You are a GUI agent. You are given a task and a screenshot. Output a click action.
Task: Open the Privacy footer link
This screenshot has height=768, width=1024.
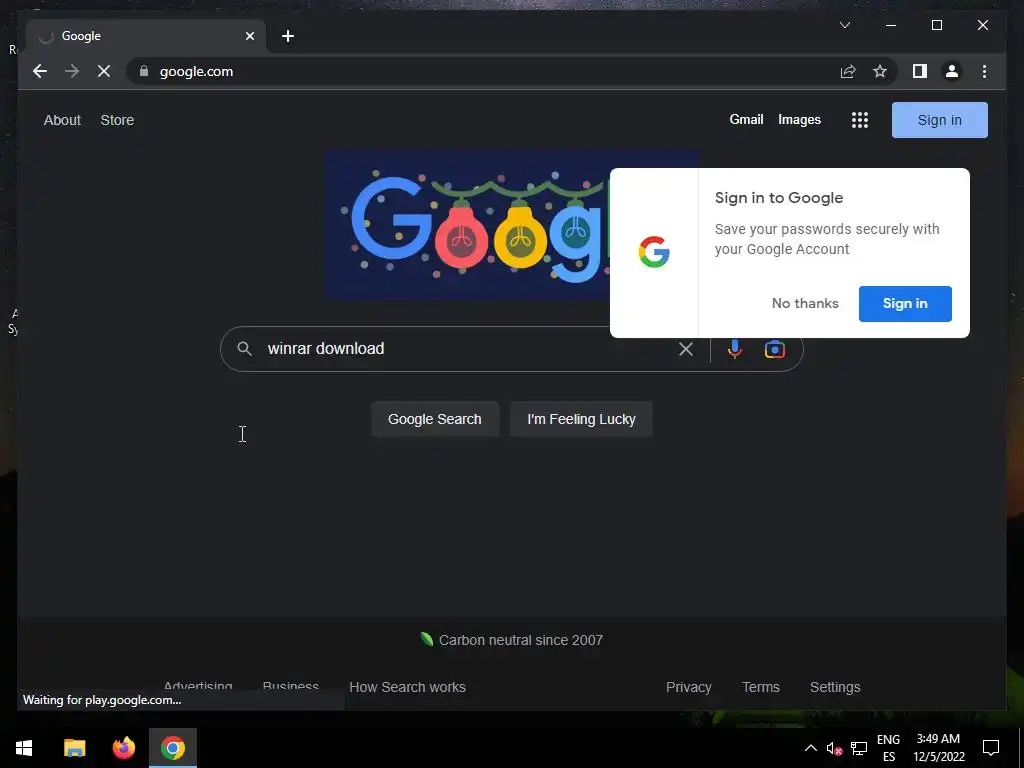click(x=689, y=687)
